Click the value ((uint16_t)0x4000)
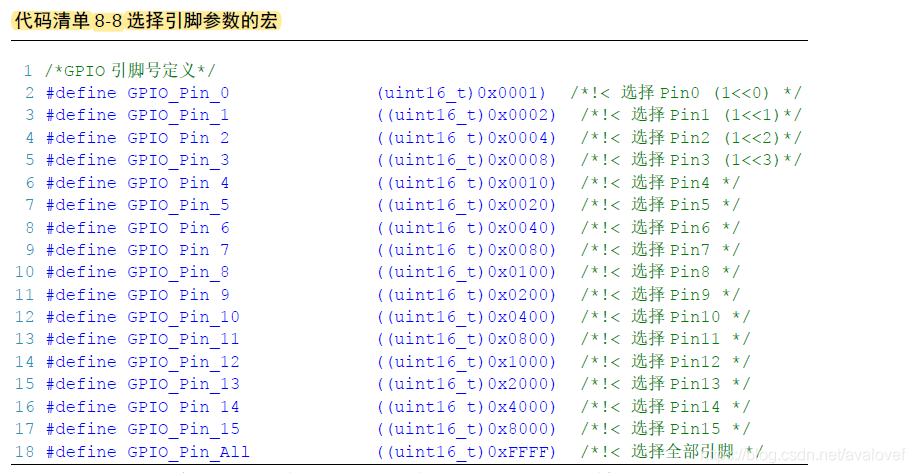Image resolution: width=915 pixels, height=473 pixels. point(467,407)
